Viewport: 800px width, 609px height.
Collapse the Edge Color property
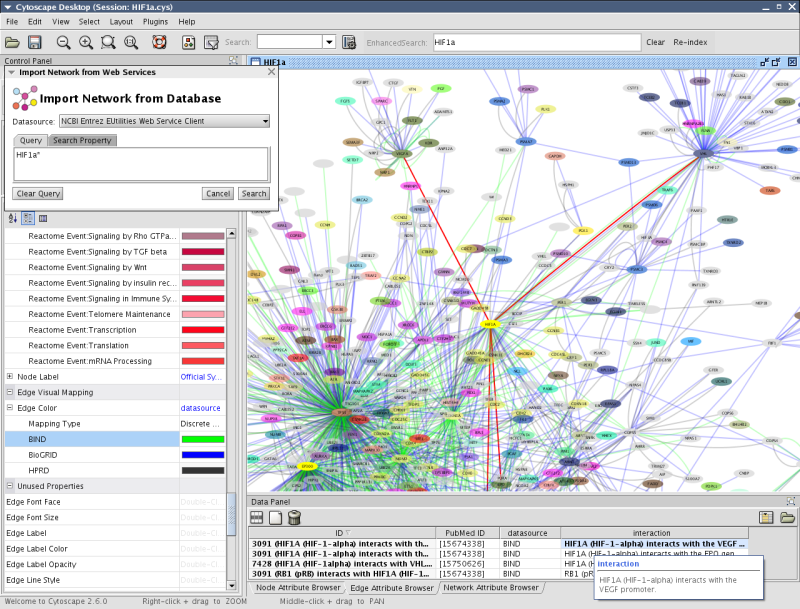pos(10,408)
